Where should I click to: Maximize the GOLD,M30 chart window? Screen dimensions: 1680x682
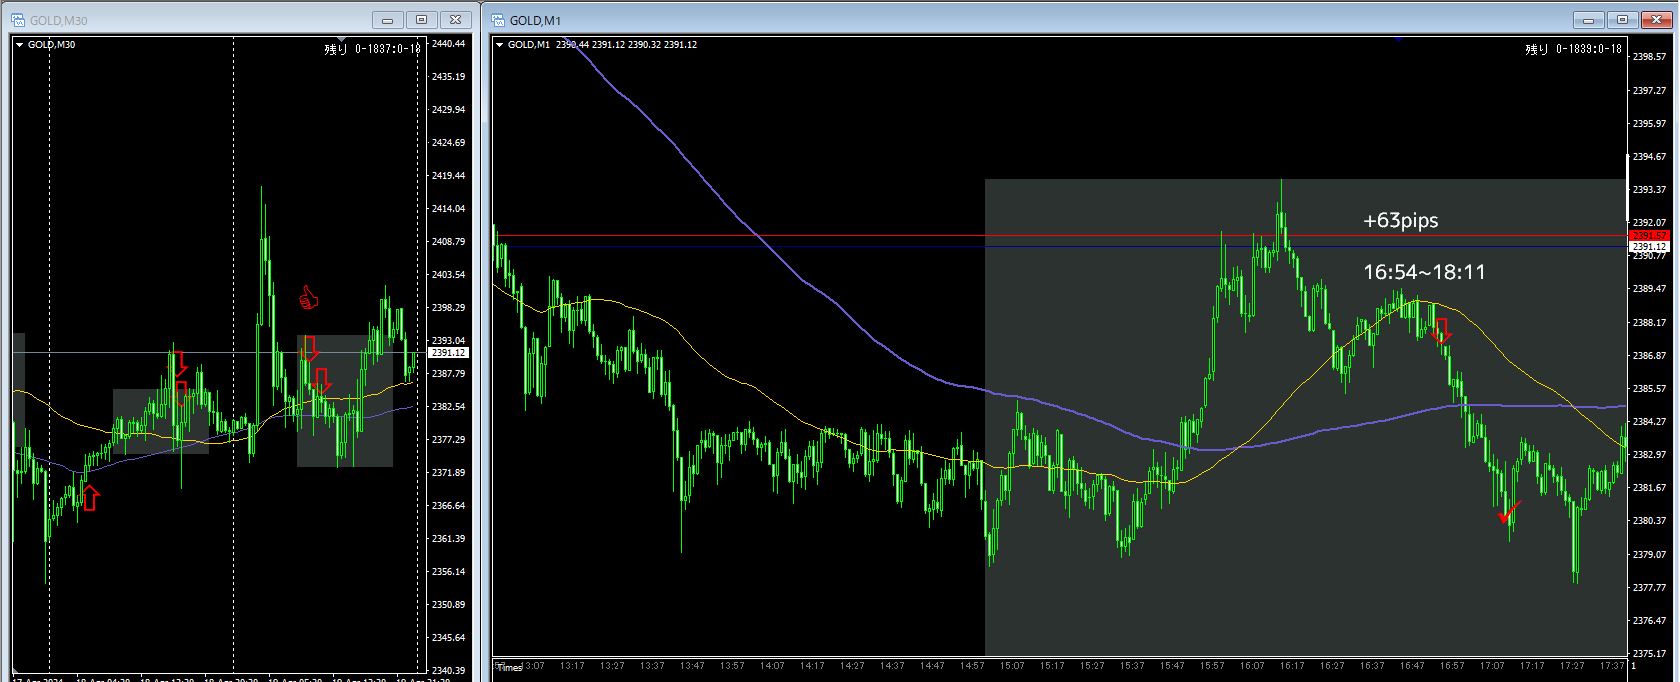[x=422, y=19]
